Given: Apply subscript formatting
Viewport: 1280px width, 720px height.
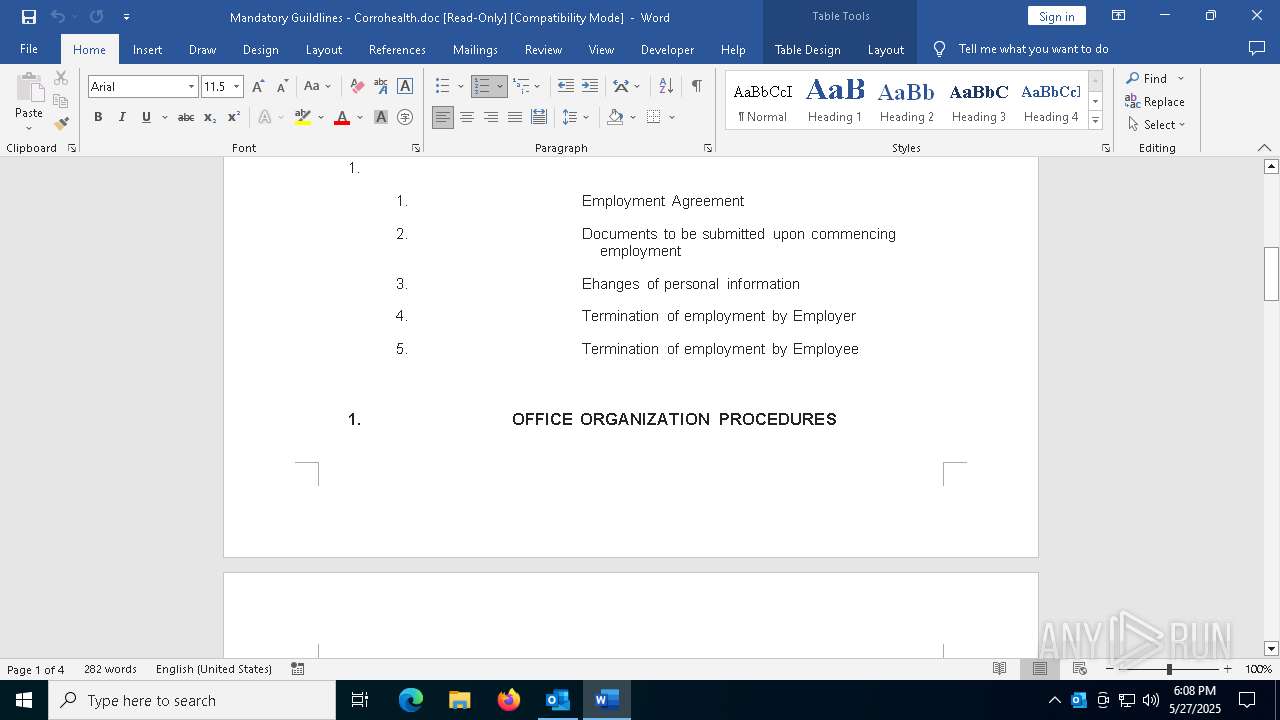Looking at the screenshot, I should click(x=210, y=117).
